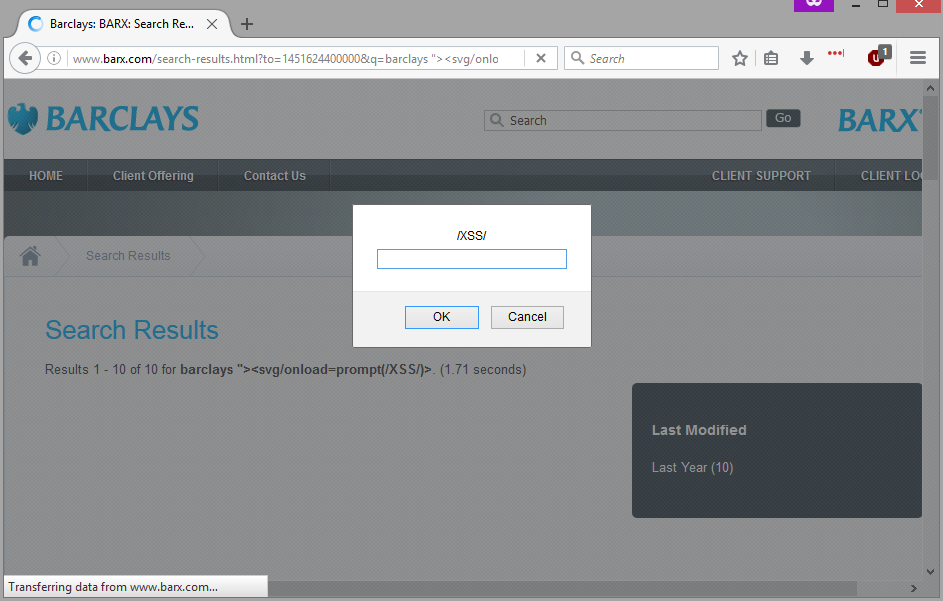Dismiss the prompt with Cancel
Image resolution: width=943 pixels, height=601 pixels.
click(x=527, y=317)
